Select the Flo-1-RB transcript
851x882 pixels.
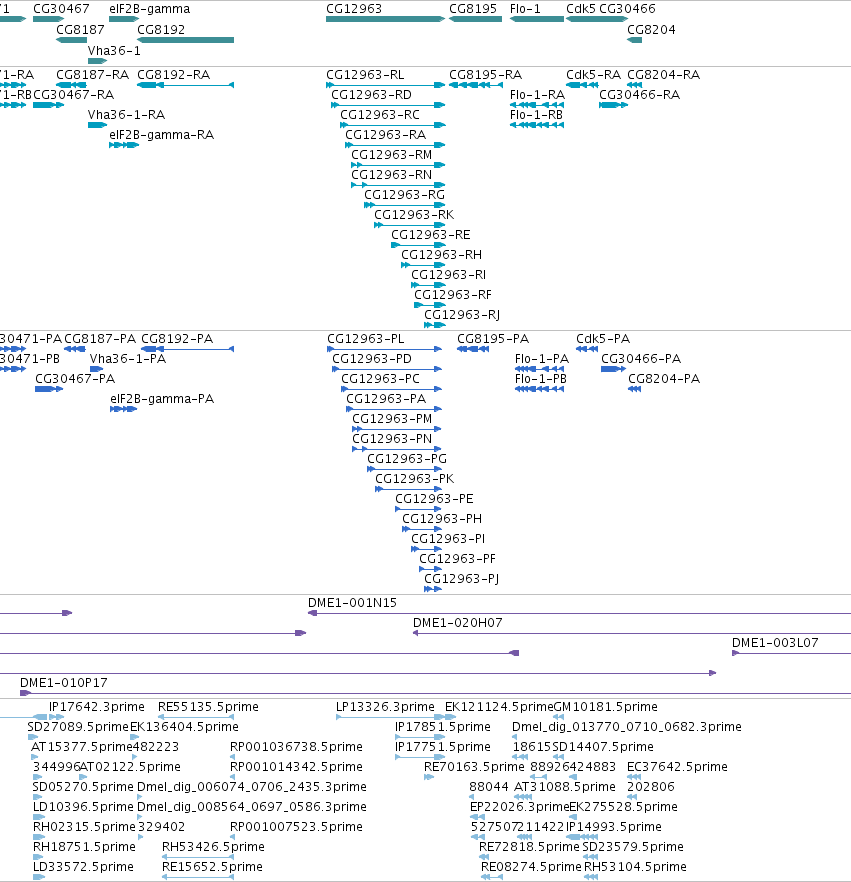537,125
